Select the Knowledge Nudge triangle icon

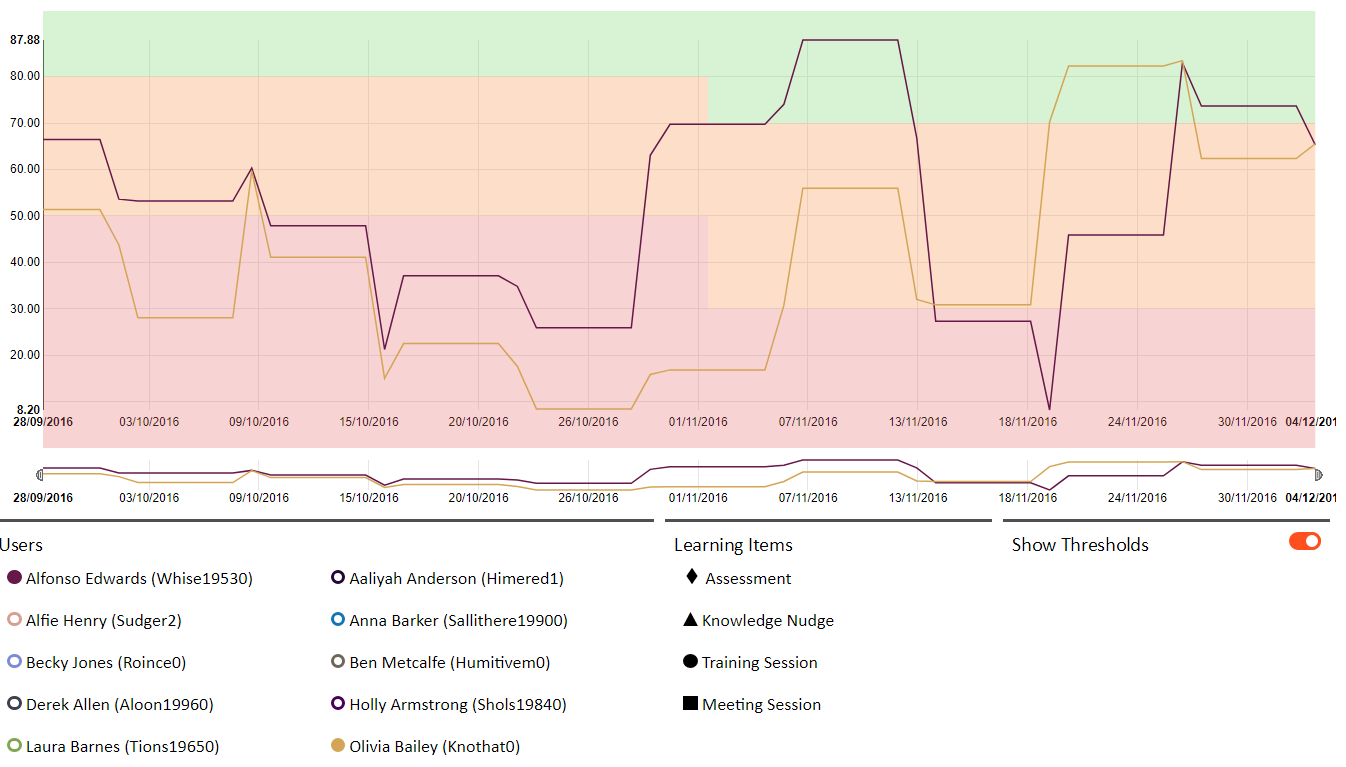690,620
